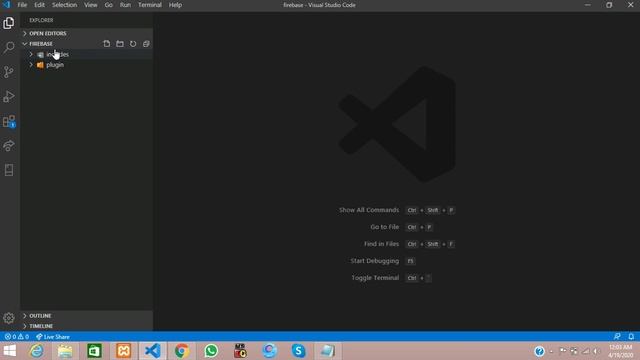The width and height of the screenshot is (640, 360).
Task: Create a new folder in FIREBASE explorer
Action: click(120, 44)
